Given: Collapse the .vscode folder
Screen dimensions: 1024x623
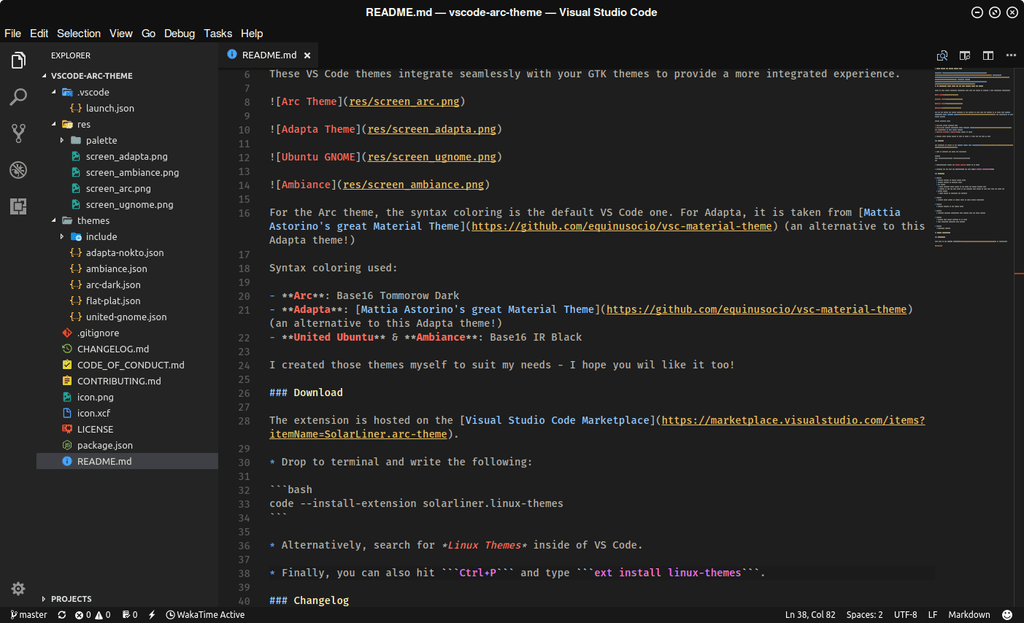Looking at the screenshot, I should 54,92.
